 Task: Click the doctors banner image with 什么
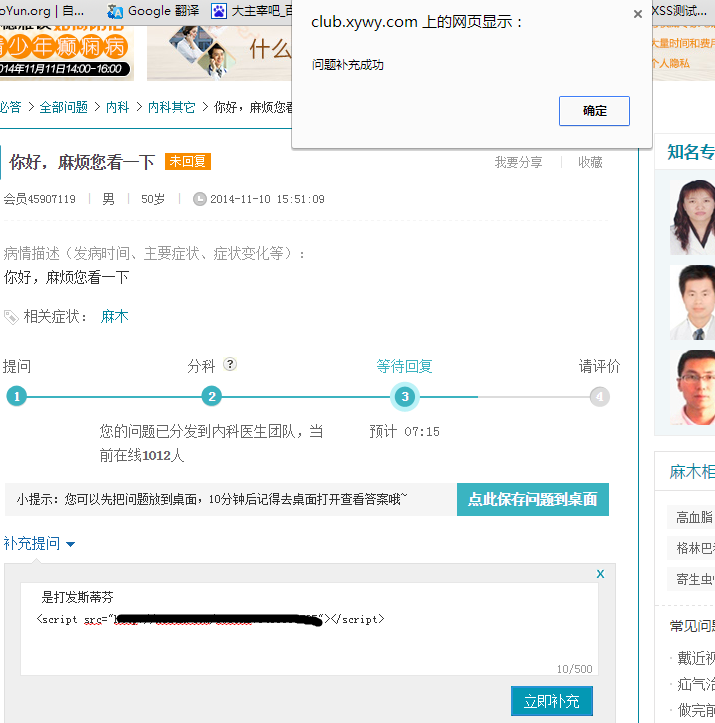(x=219, y=53)
